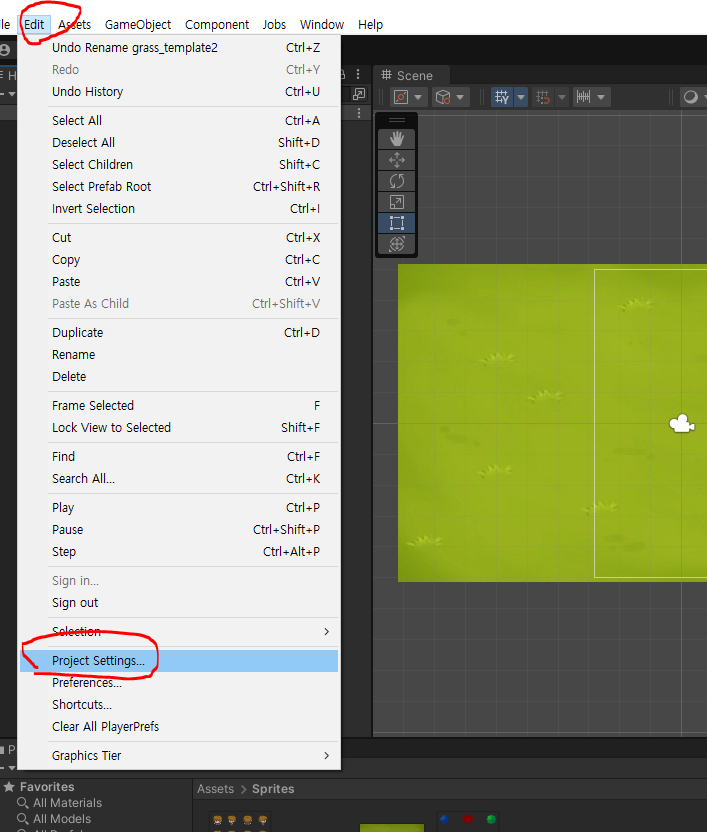
Task: Select the Move tool
Action: (396, 160)
